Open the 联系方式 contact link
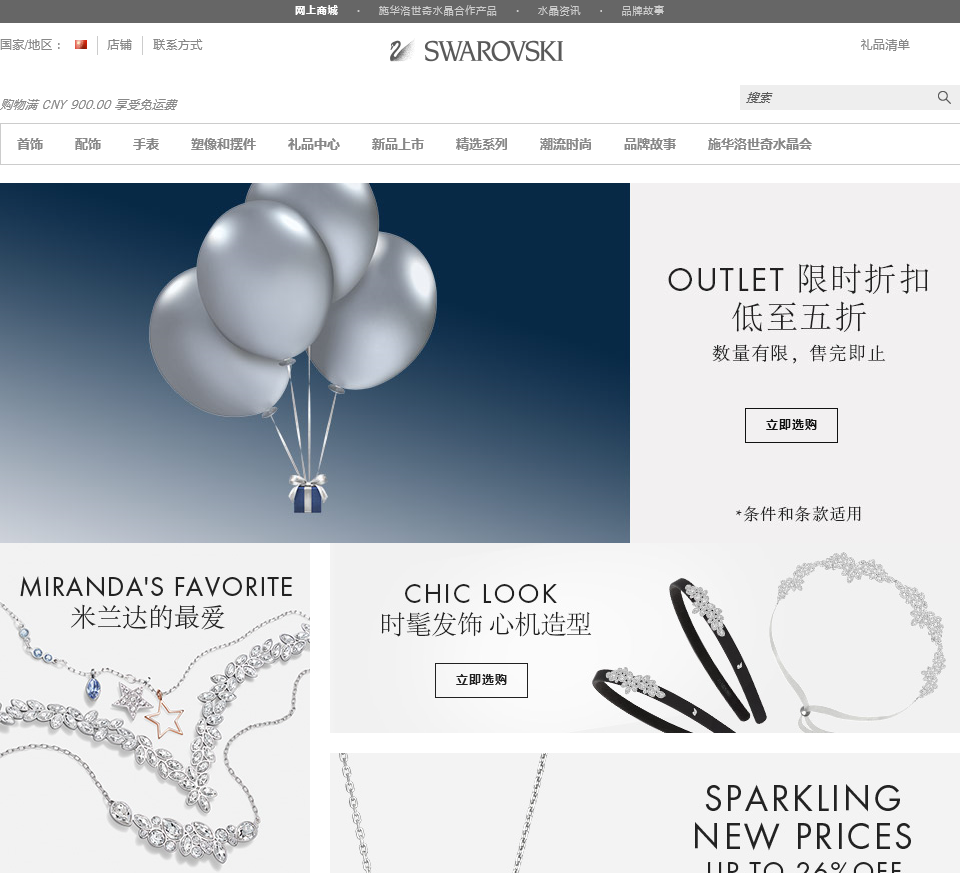Image resolution: width=960 pixels, height=873 pixels. point(178,45)
